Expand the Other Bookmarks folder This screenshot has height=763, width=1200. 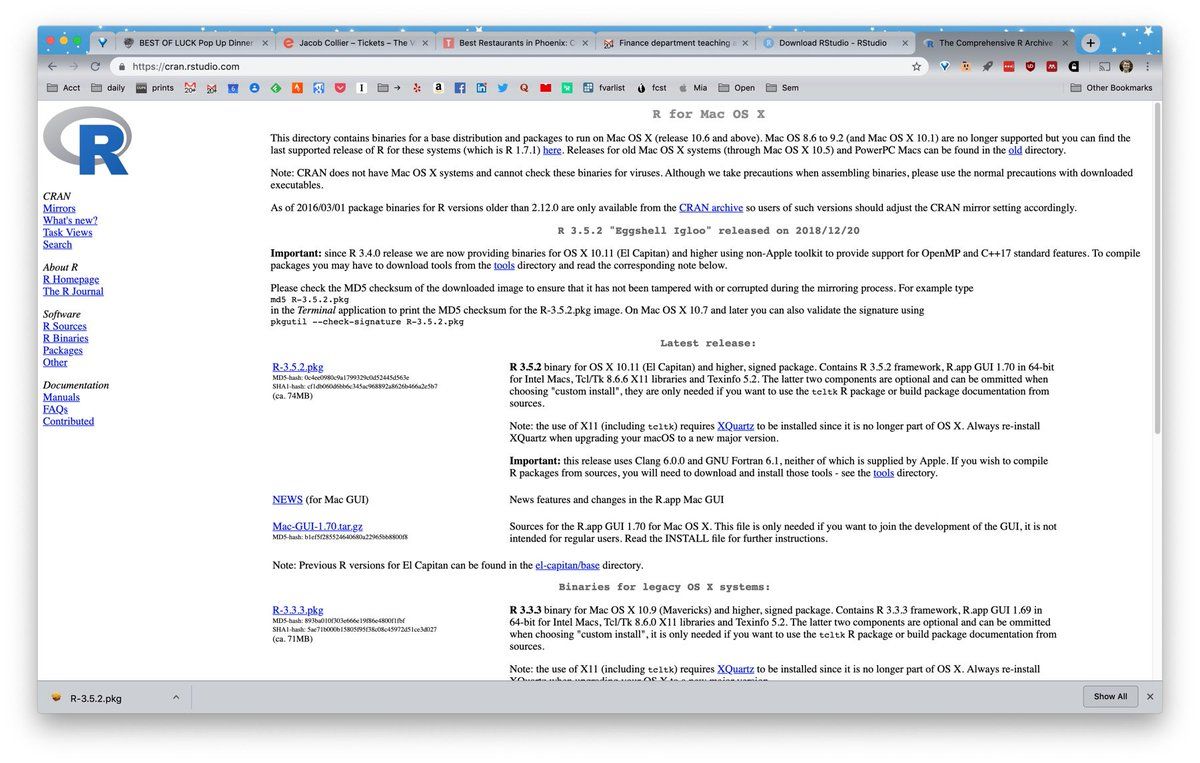coord(1110,88)
